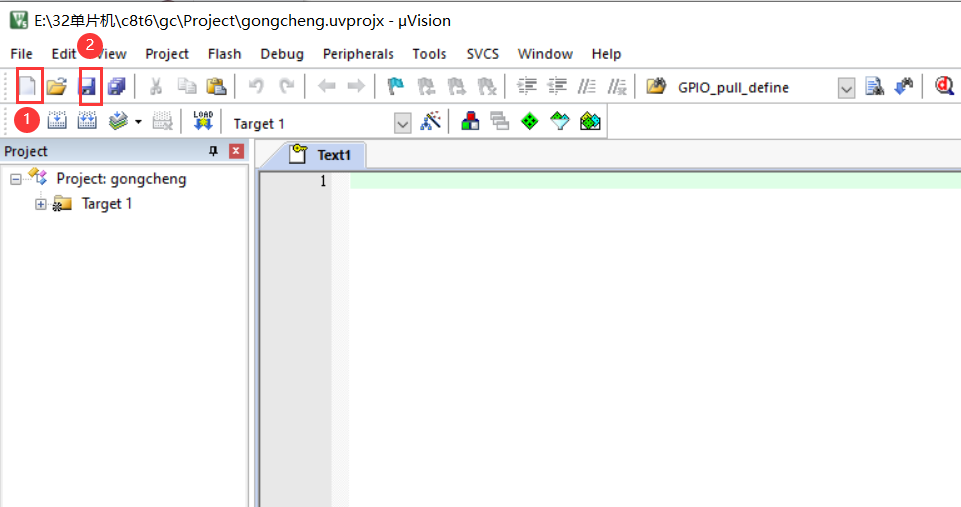This screenshot has height=507, width=961.
Task: Click incremental find binoculars icon
Action: click(904, 86)
